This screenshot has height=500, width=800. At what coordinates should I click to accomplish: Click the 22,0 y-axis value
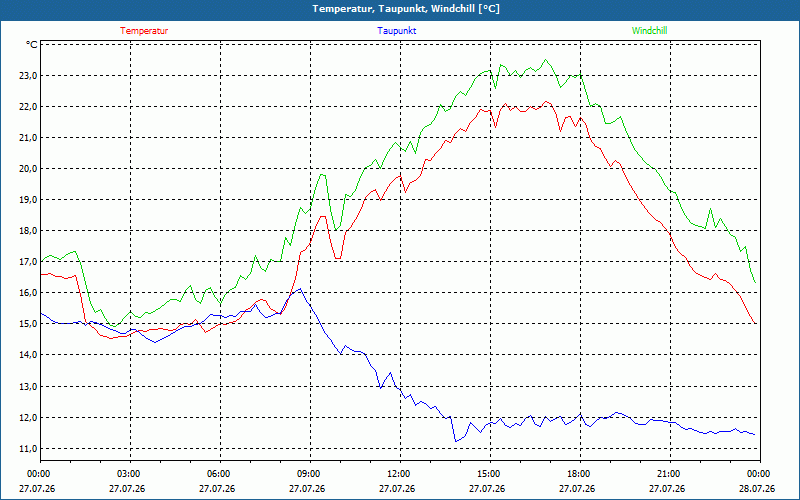pos(28,107)
